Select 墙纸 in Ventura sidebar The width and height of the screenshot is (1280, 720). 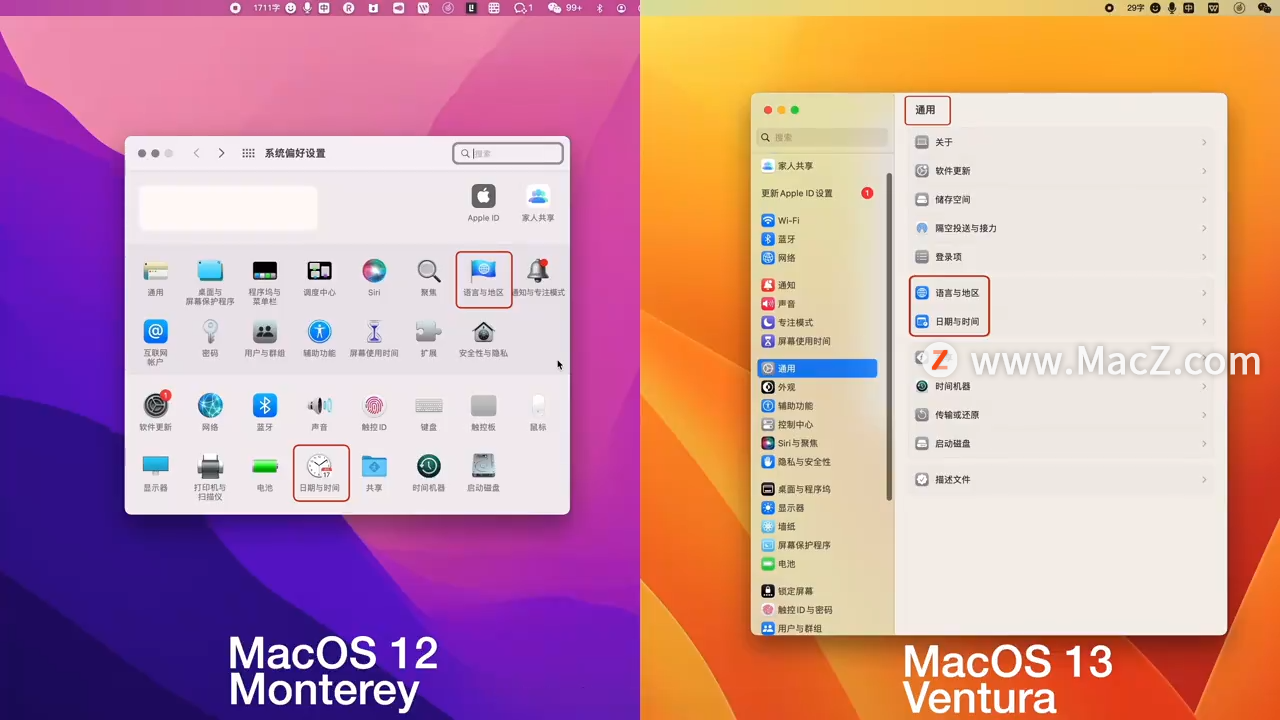[x=779, y=526]
